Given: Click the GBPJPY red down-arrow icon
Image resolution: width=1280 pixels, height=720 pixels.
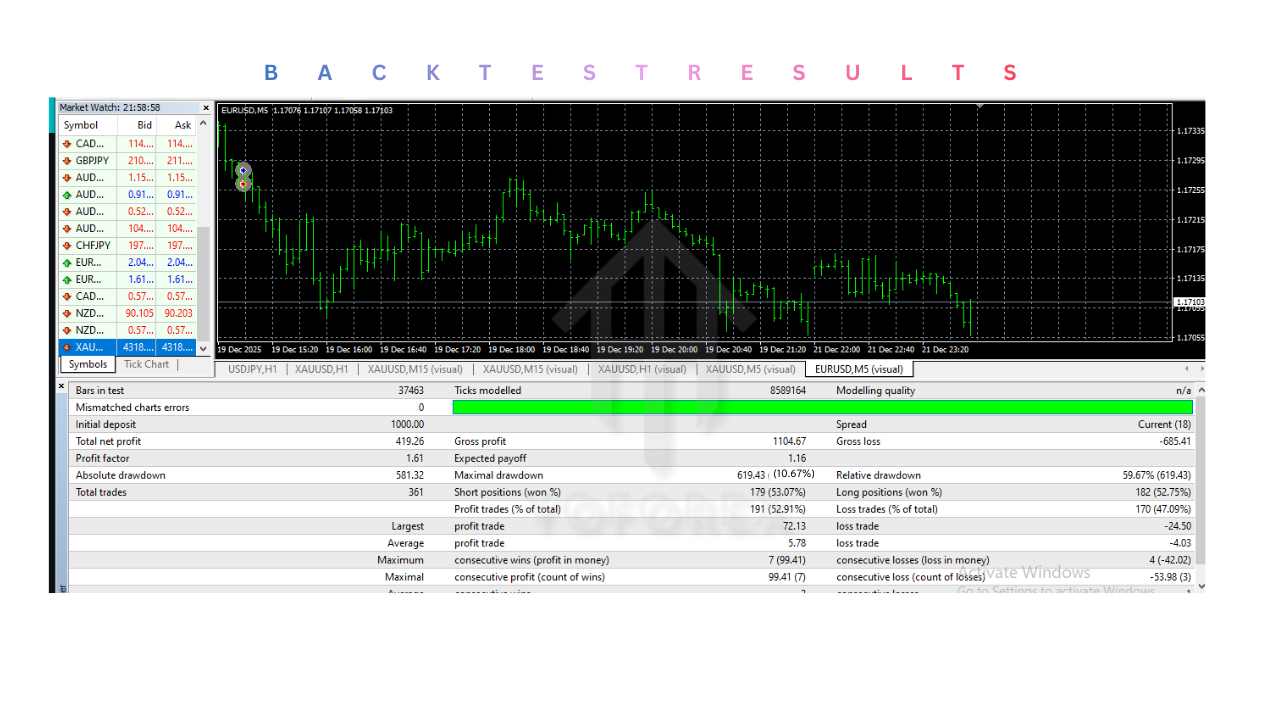Looking at the screenshot, I should click(67, 161).
